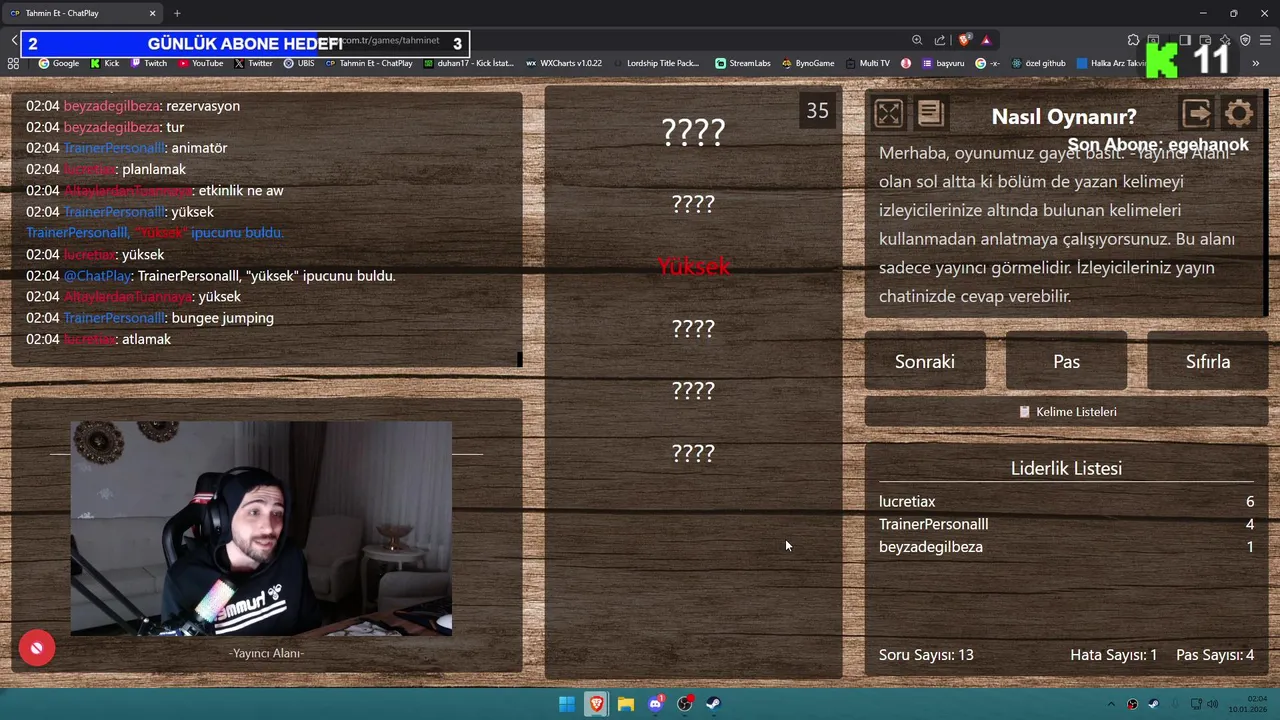Image resolution: width=1280 pixels, height=720 pixels.
Task: Click the chat panel scrollbar handle
Action: coord(519,359)
